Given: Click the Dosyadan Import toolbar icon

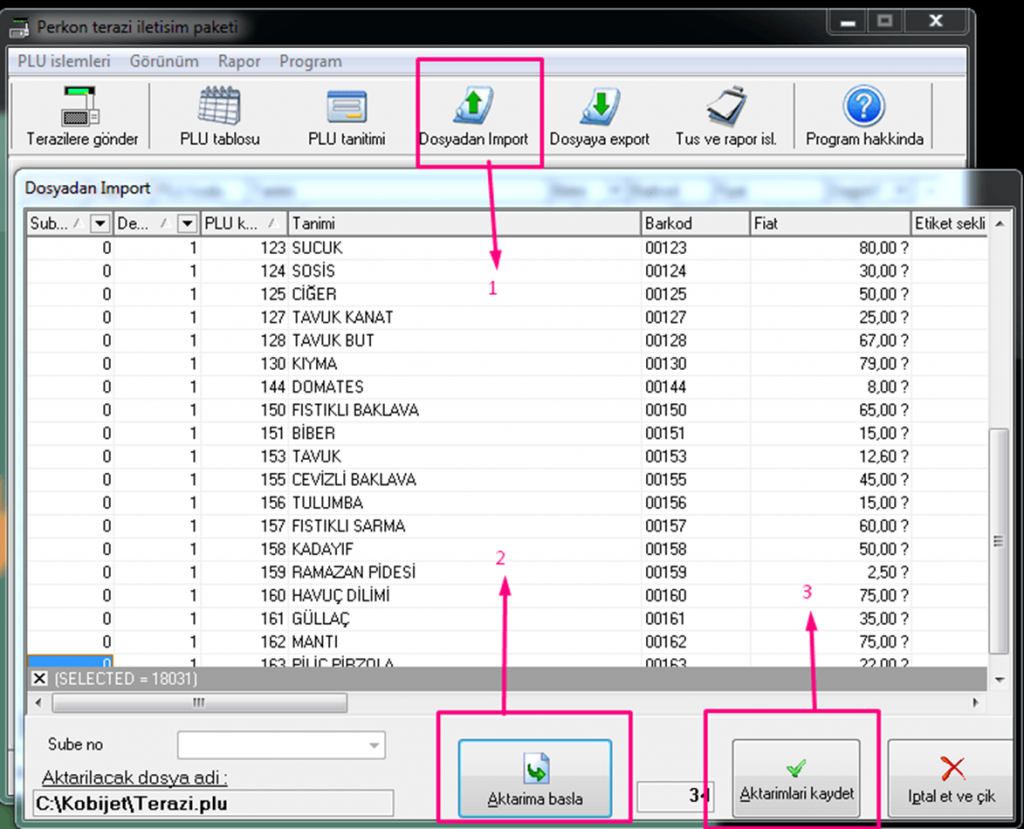Looking at the screenshot, I should pos(473,116).
